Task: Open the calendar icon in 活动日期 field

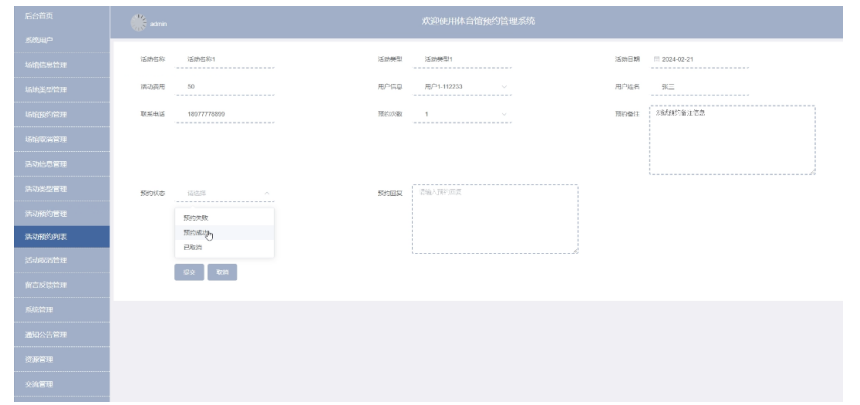Action: 657,59
